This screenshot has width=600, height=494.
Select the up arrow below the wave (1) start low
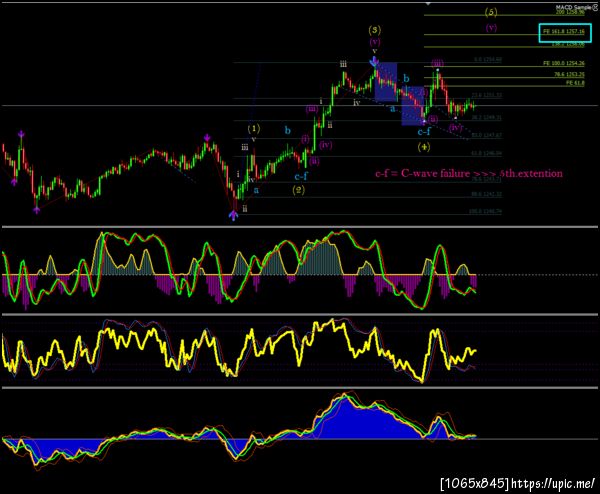point(233,216)
